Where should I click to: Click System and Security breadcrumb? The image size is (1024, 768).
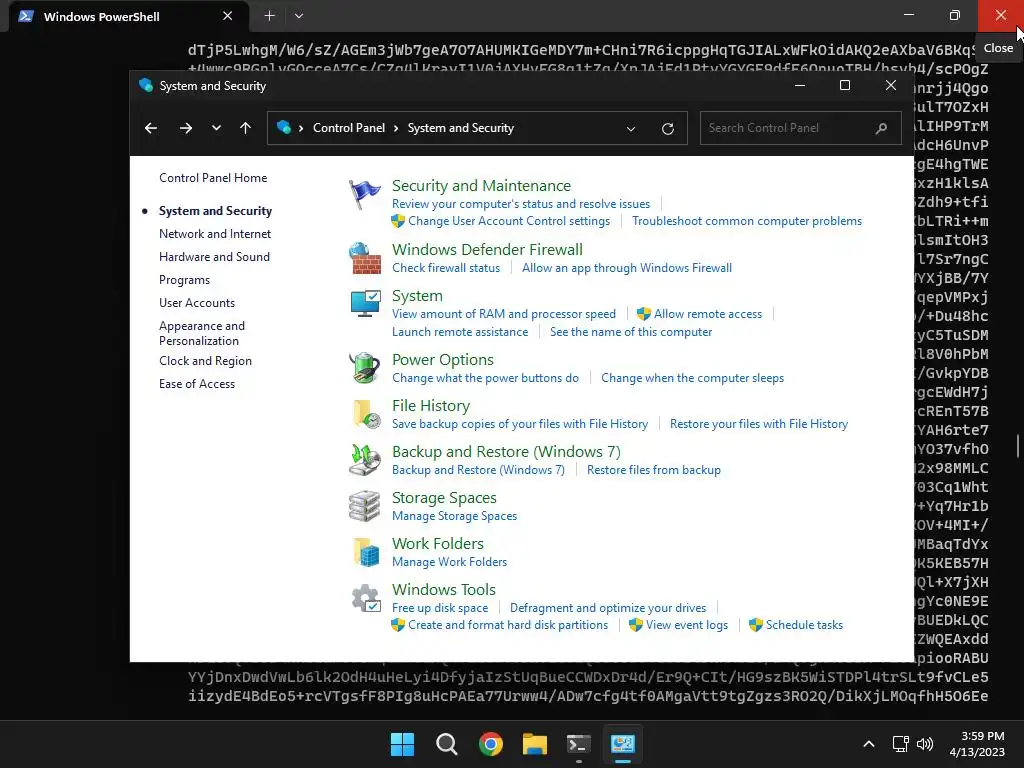point(460,128)
